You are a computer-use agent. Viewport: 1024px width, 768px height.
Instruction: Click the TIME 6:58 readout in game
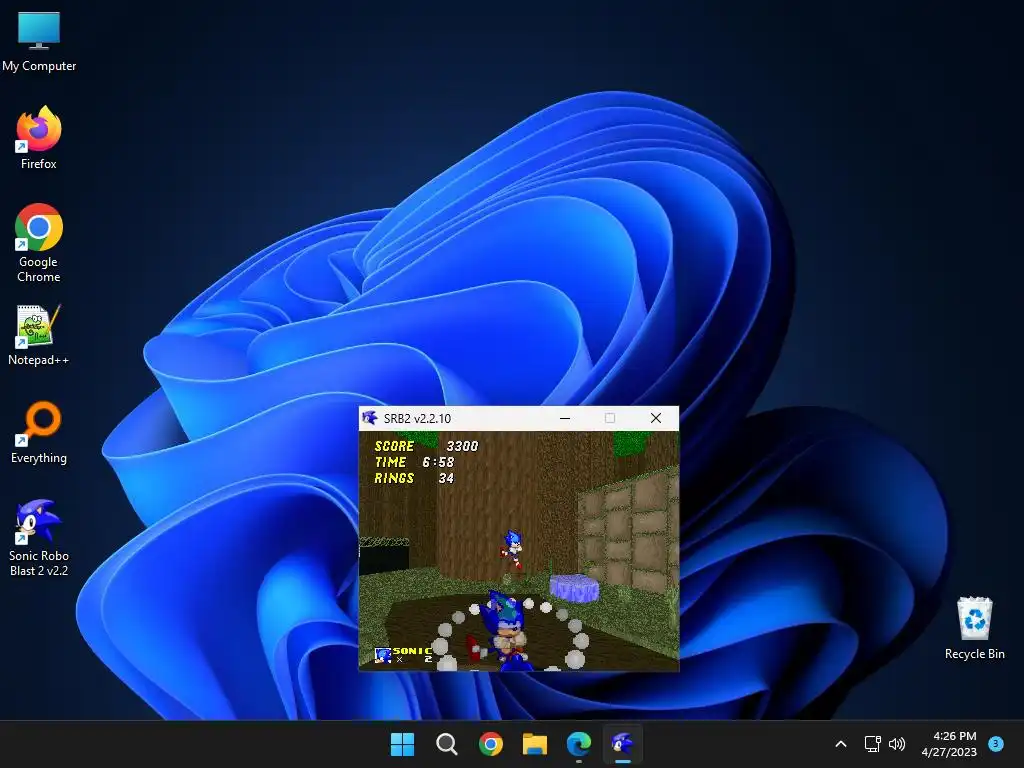coord(414,462)
